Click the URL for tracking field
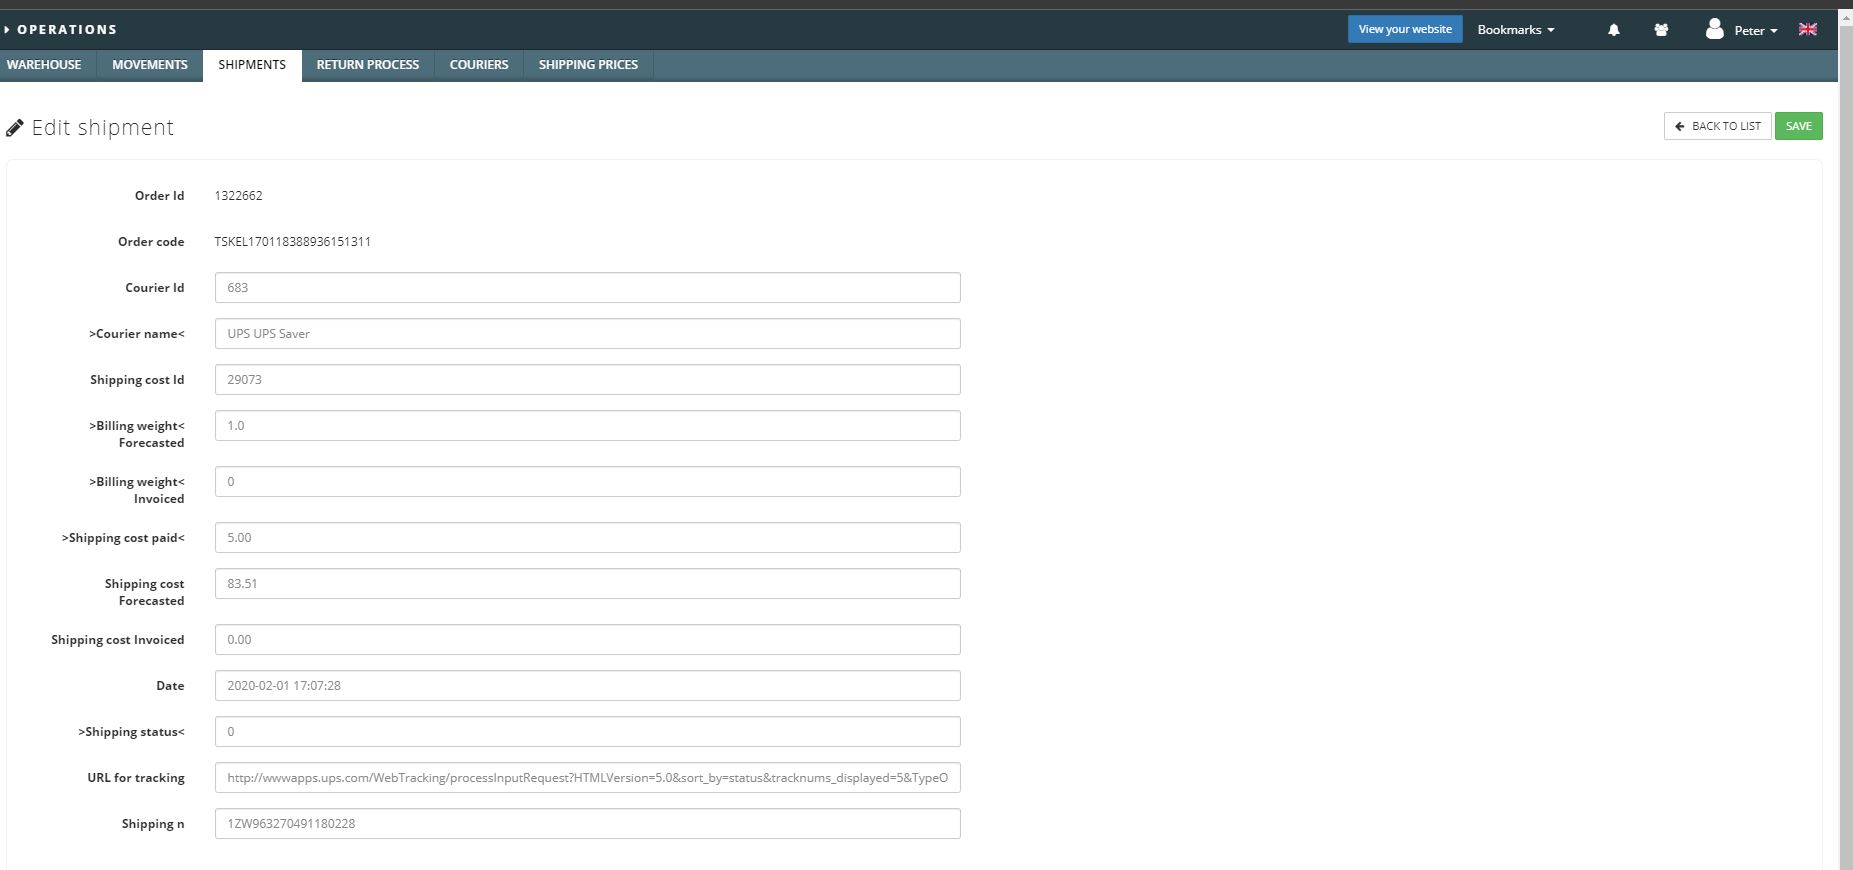Screen dimensions: 1853x870 click(587, 778)
